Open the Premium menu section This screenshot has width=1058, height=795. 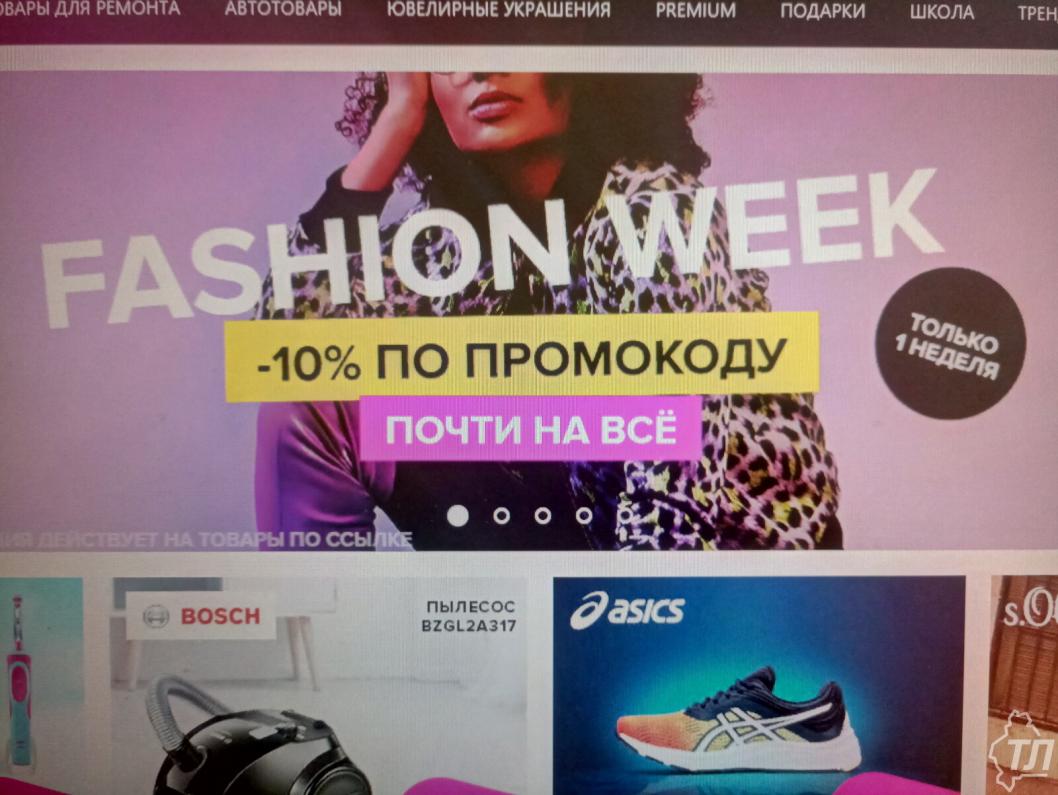[x=696, y=11]
